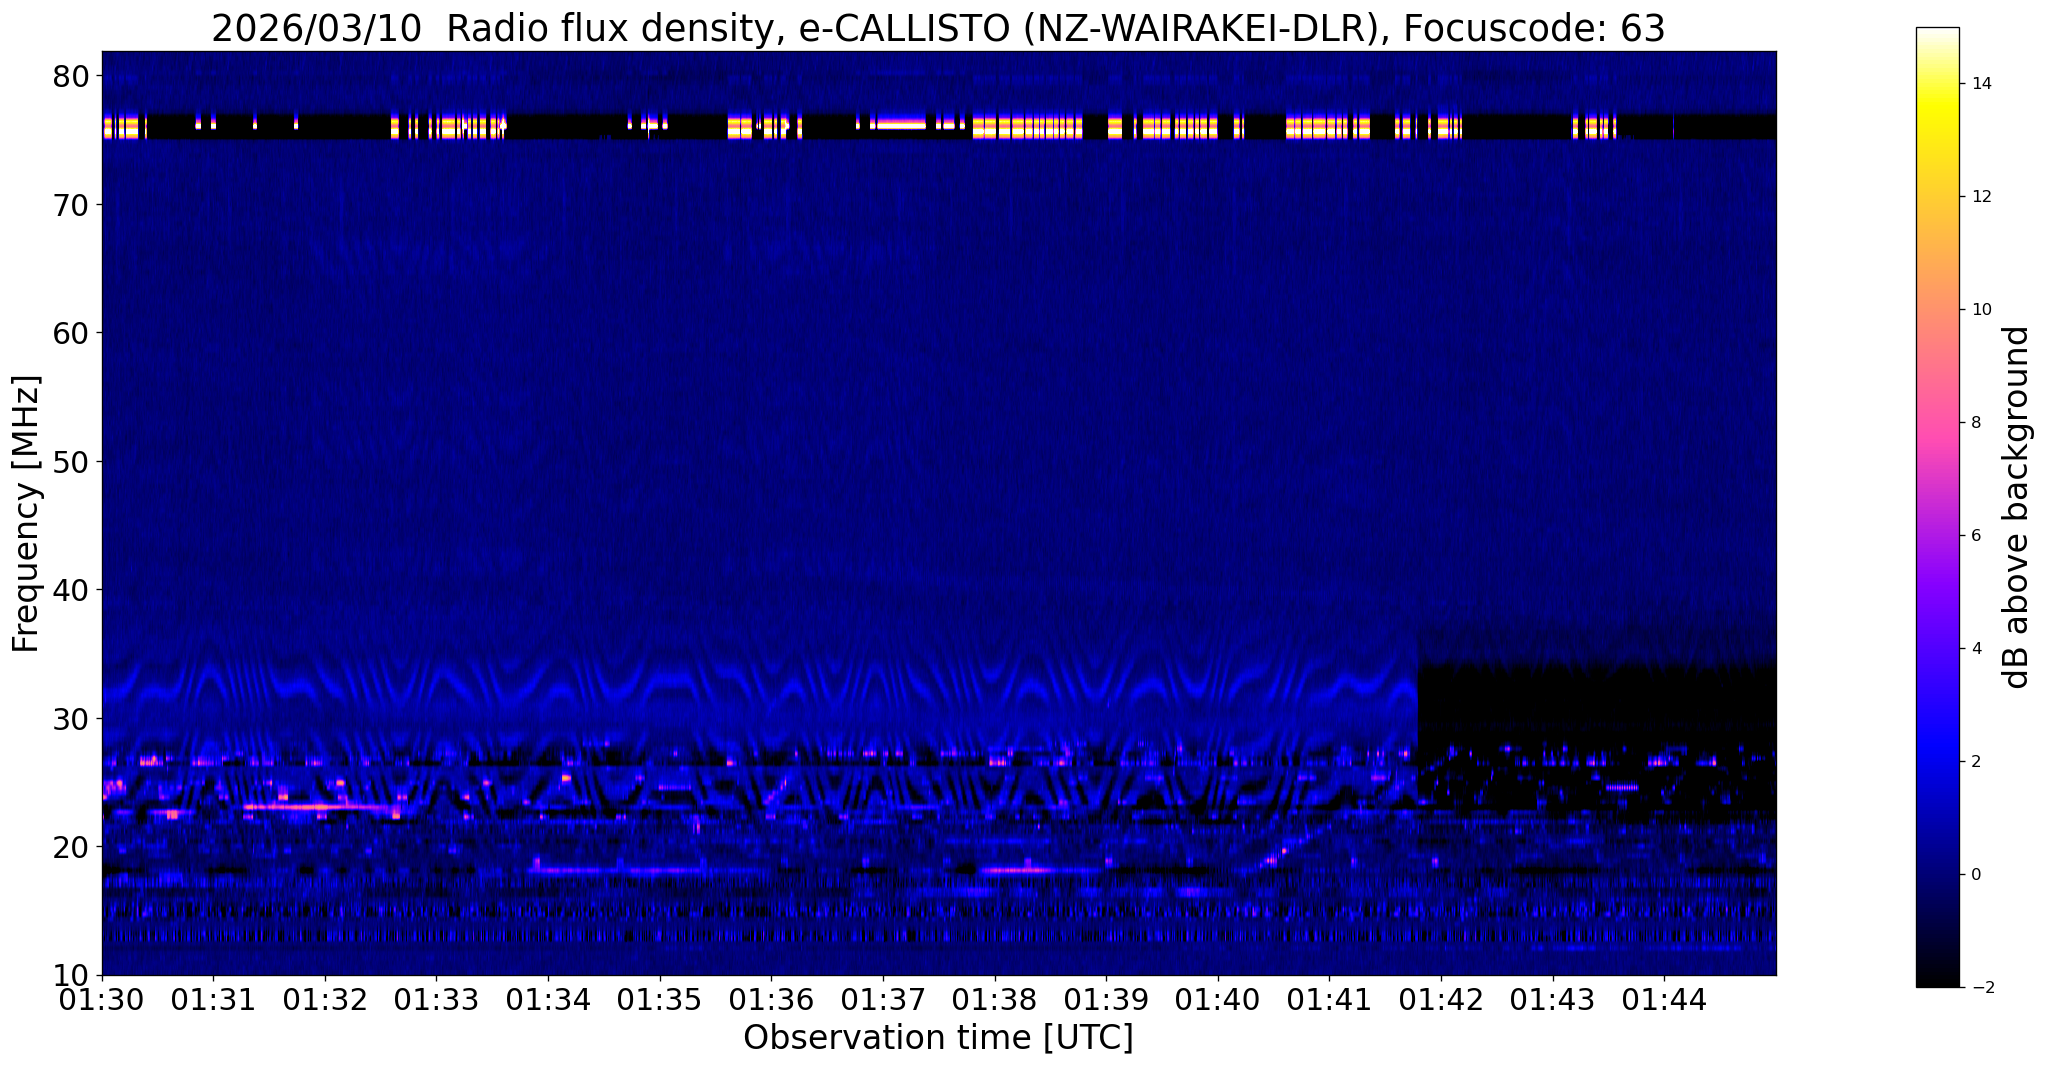Click the y-axis tick label 80
This screenshot has height=1067, width=2047.
(x=71, y=76)
